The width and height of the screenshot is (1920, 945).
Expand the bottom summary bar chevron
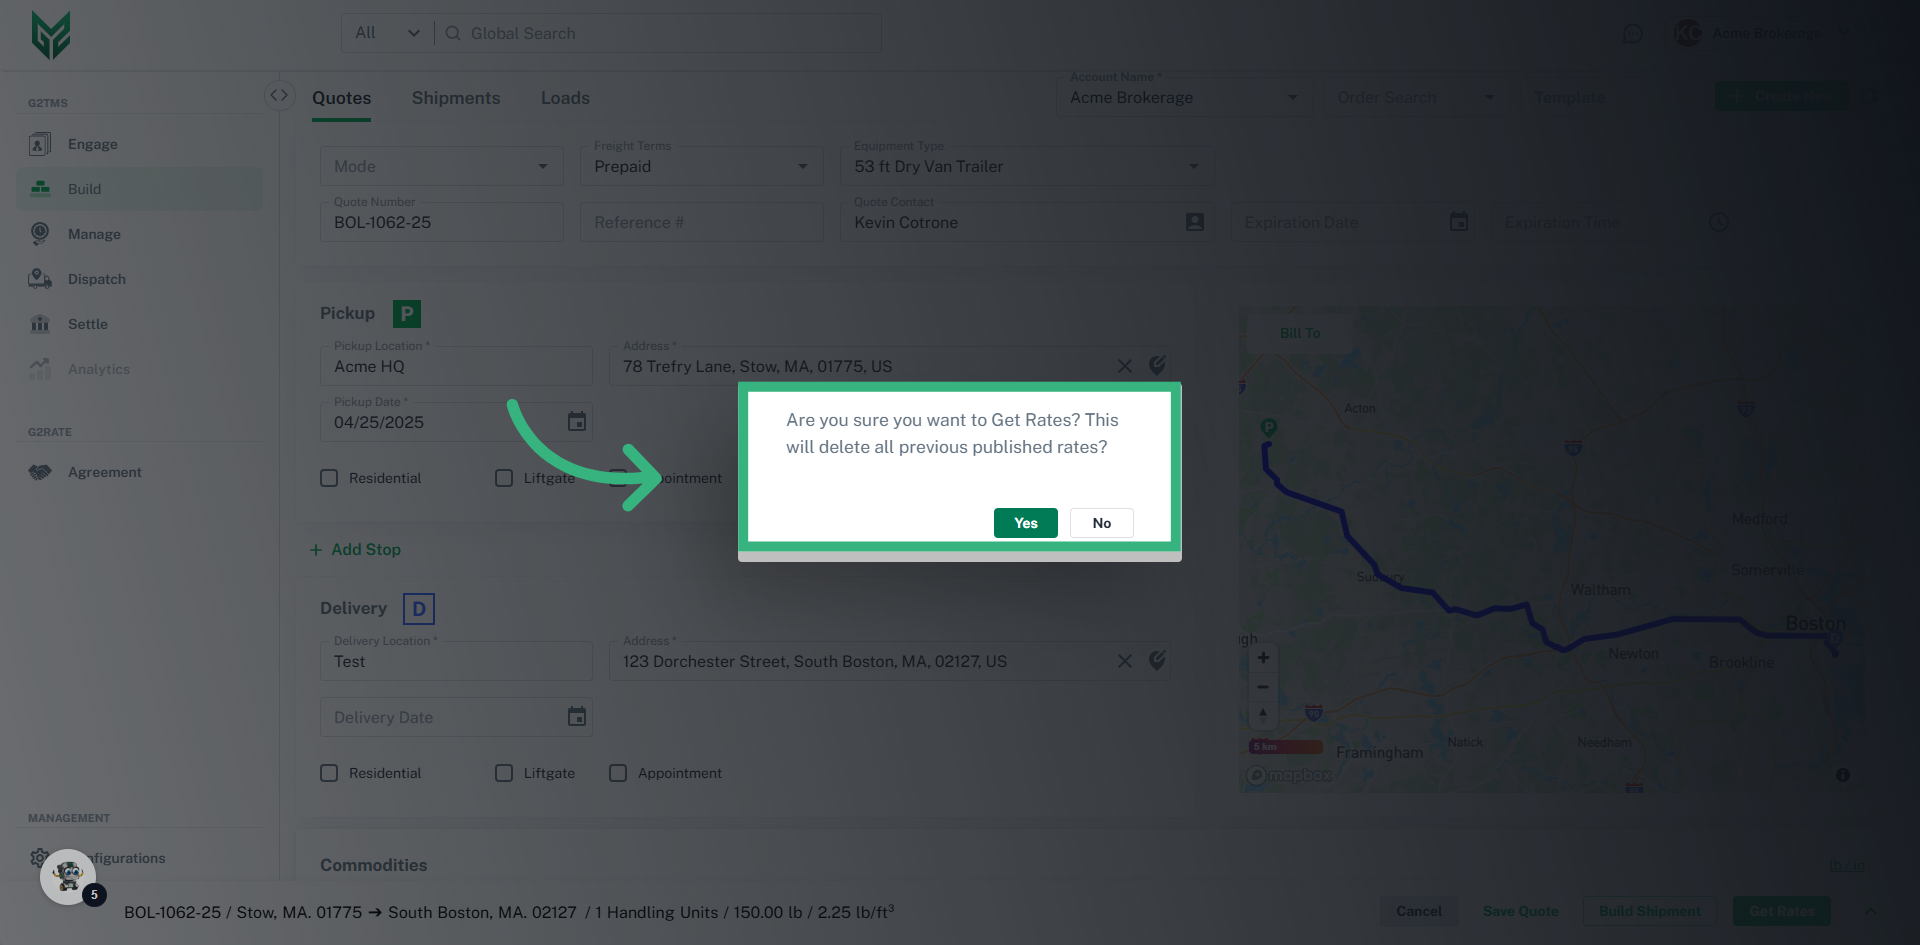(x=1870, y=911)
